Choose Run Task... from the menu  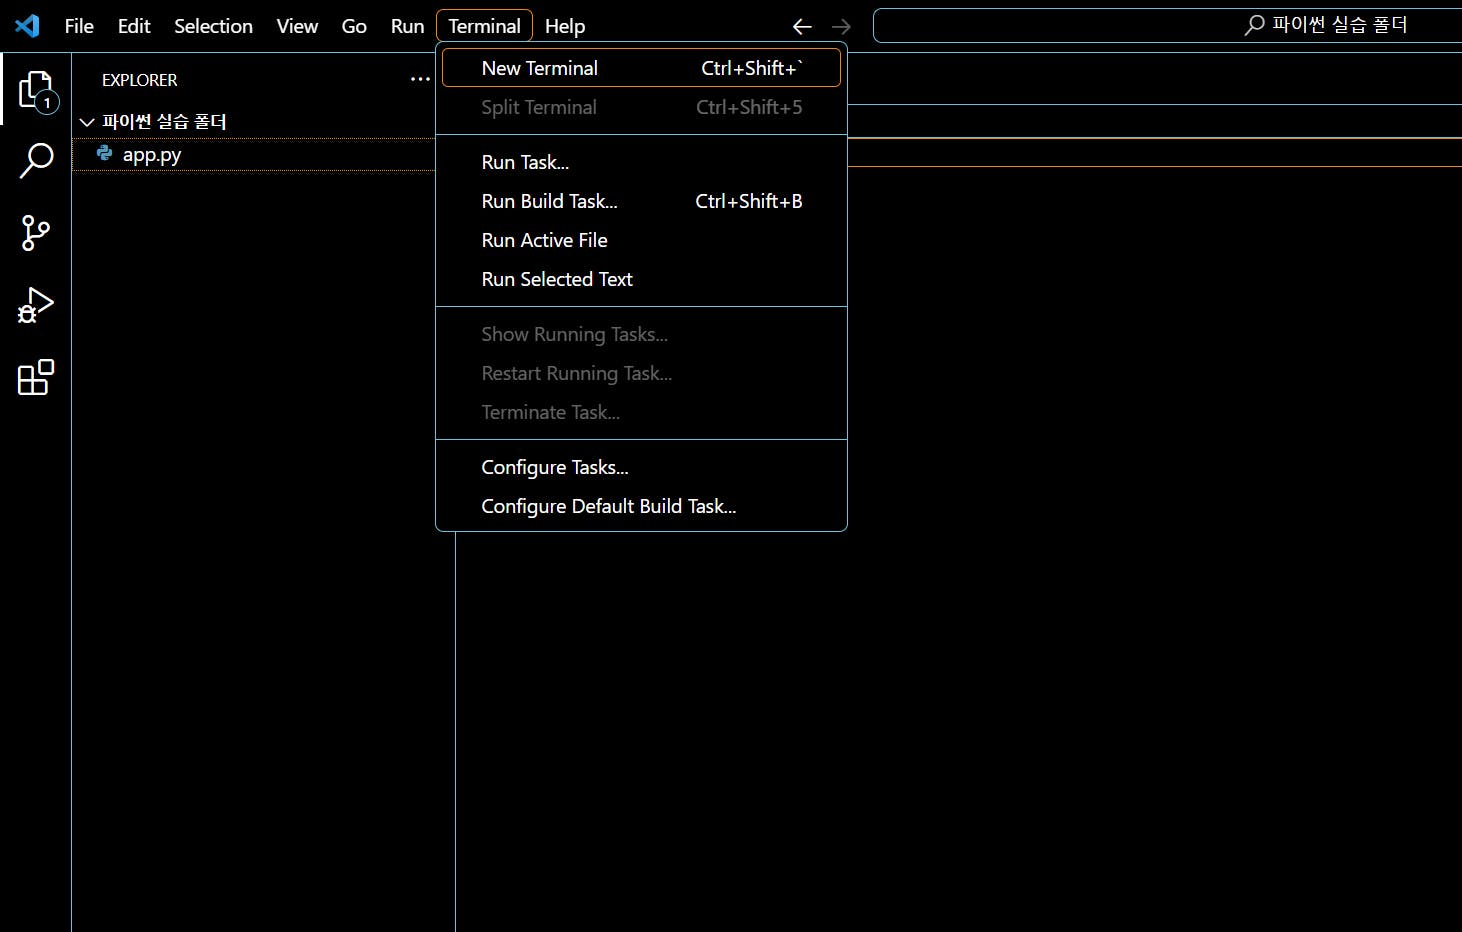[x=641, y=162]
